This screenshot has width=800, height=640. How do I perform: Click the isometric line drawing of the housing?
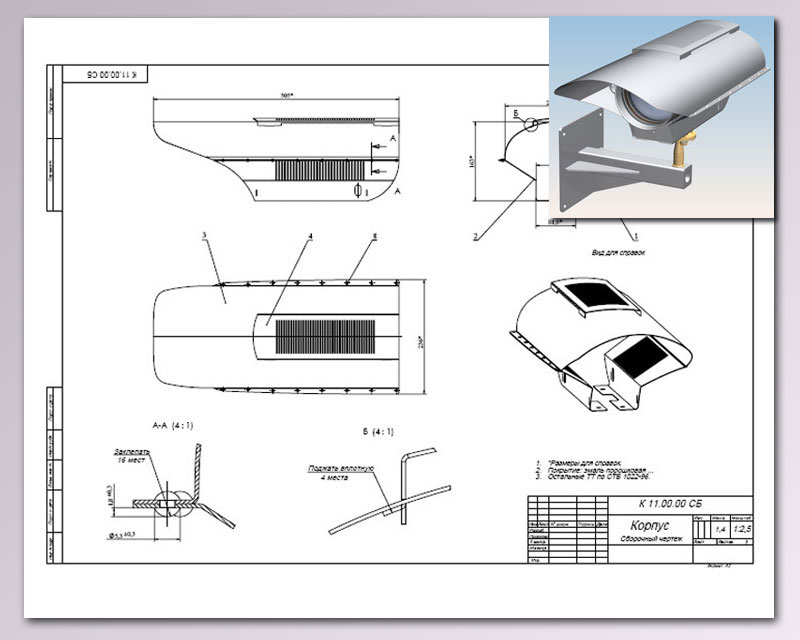tap(601, 344)
